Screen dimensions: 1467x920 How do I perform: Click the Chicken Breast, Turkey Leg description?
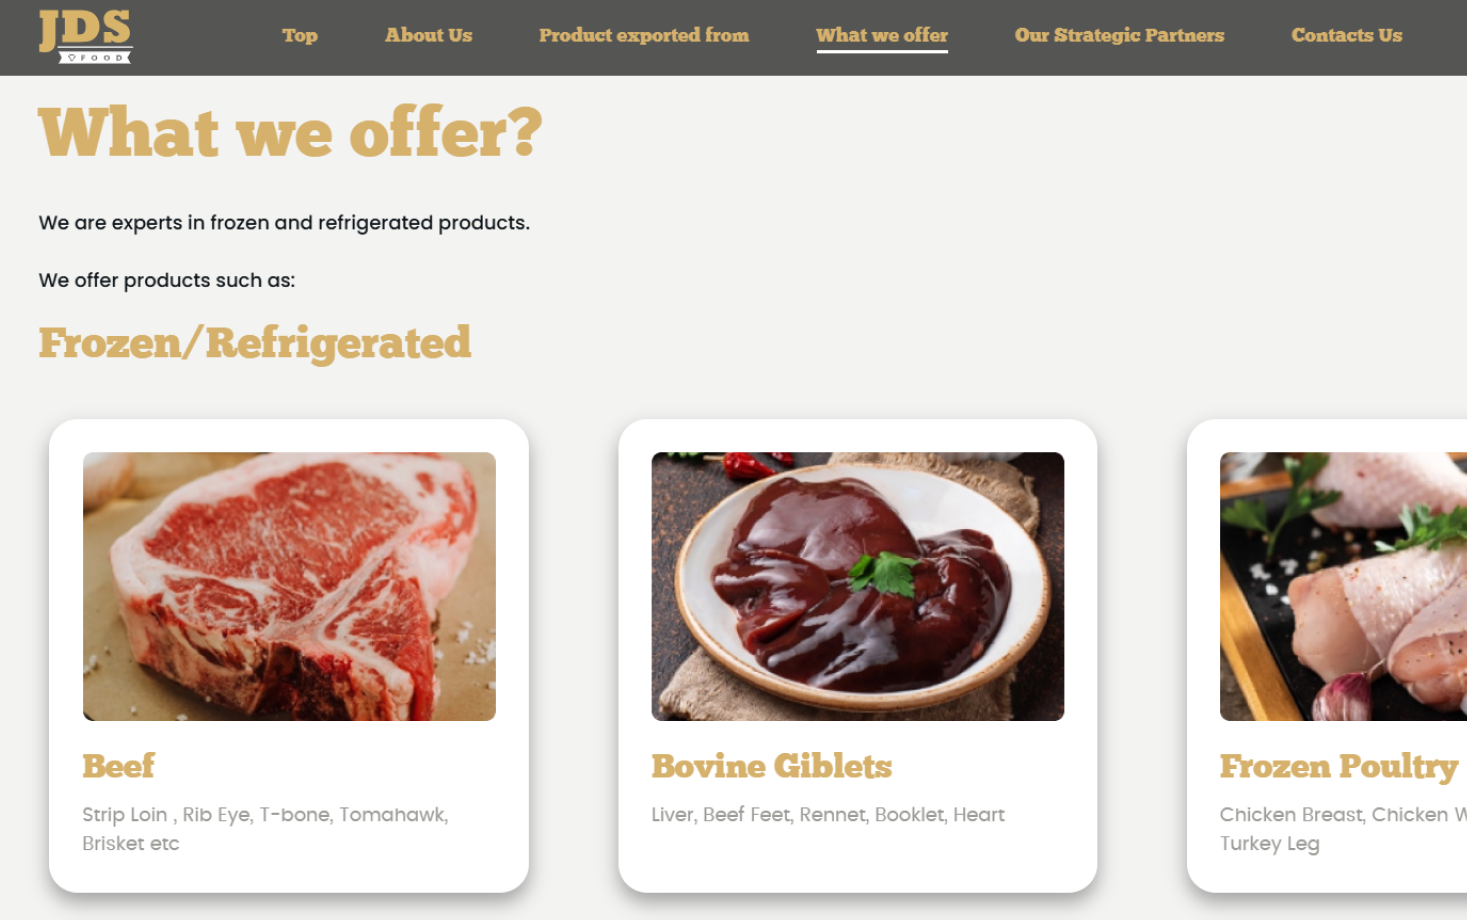pos(1343,829)
